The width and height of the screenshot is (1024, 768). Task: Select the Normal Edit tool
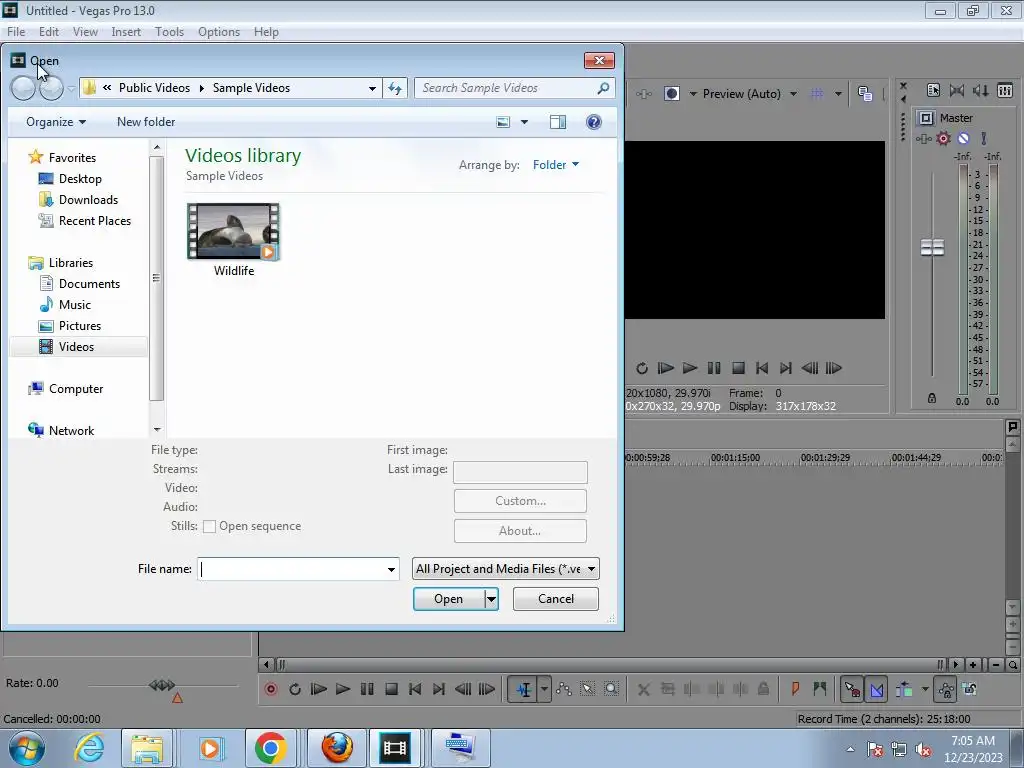524,689
